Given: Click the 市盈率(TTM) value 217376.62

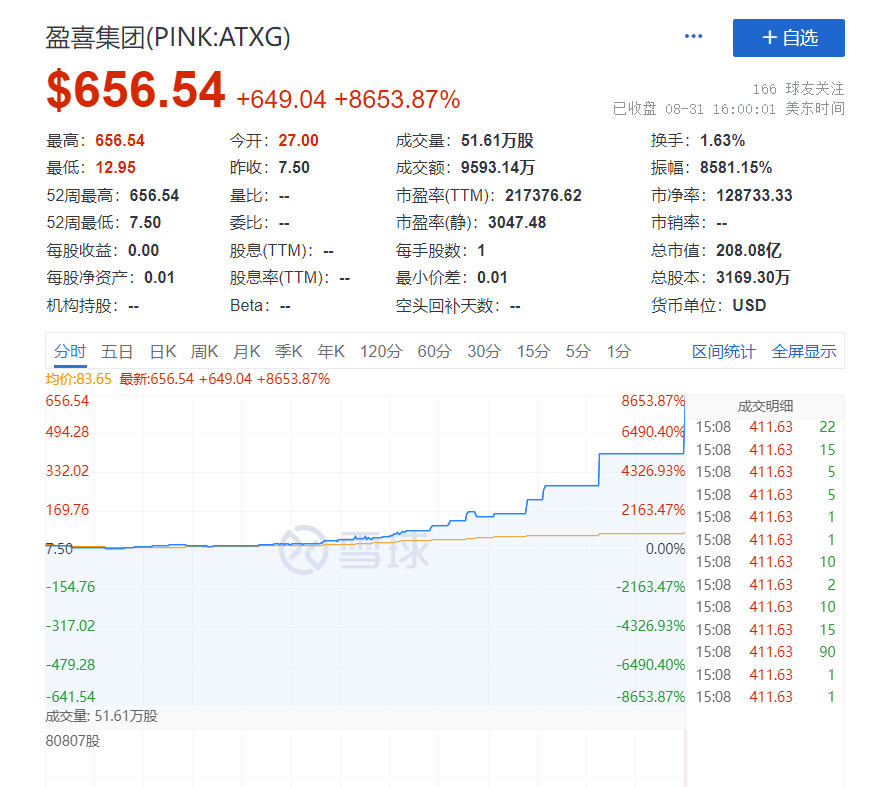Looking at the screenshot, I should pos(544,196).
